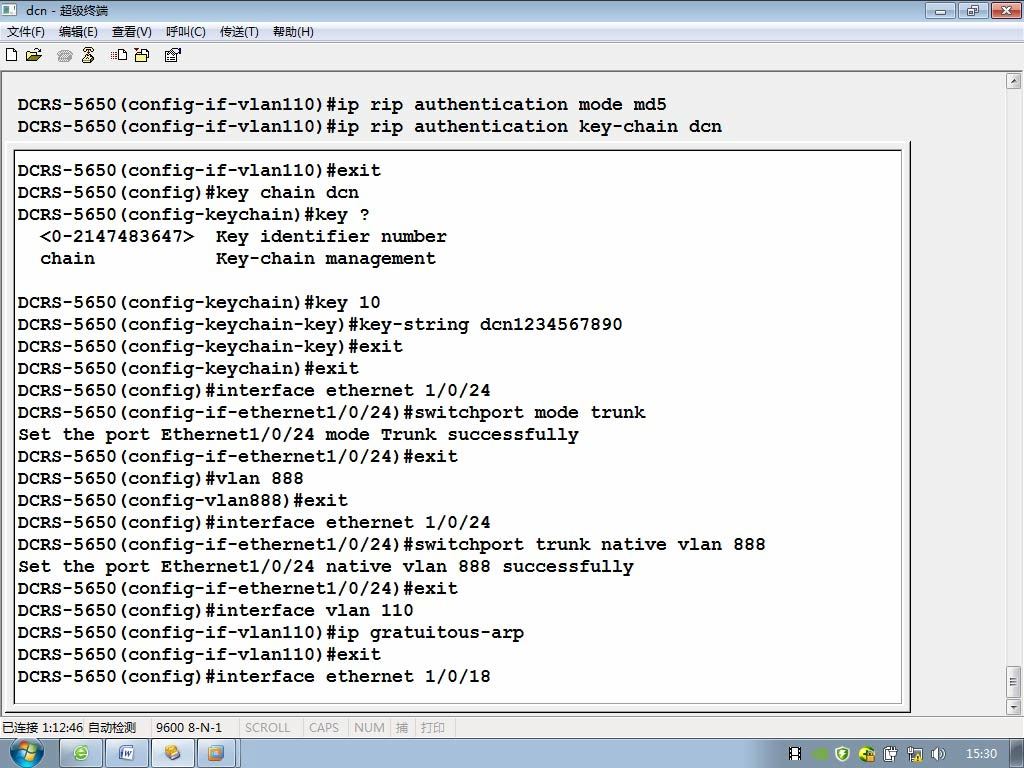Click the line "key-string dcn1234567890"
The height and width of the screenshot is (768, 1024).
320,325
